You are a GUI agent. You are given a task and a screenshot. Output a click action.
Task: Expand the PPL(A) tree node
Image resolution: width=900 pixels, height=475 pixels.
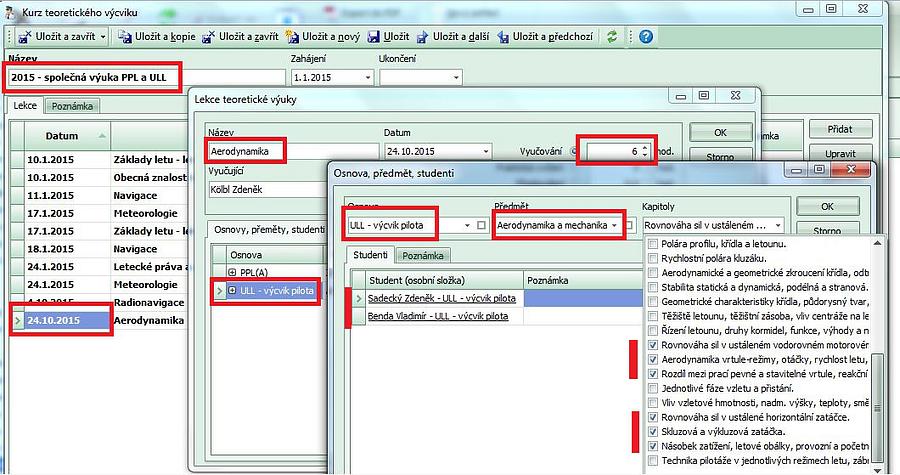click(x=233, y=272)
